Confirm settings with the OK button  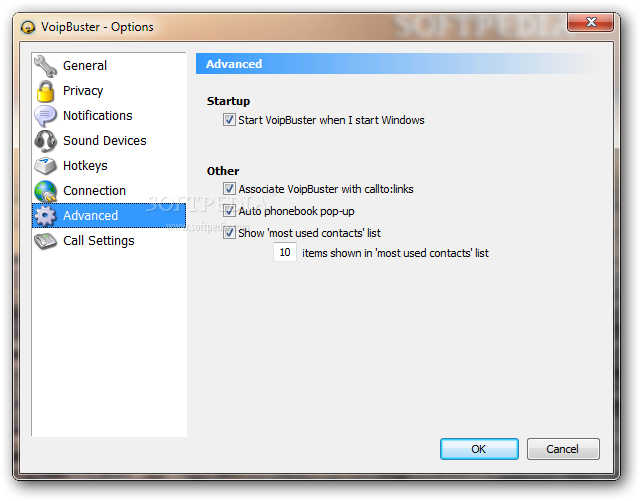click(479, 449)
